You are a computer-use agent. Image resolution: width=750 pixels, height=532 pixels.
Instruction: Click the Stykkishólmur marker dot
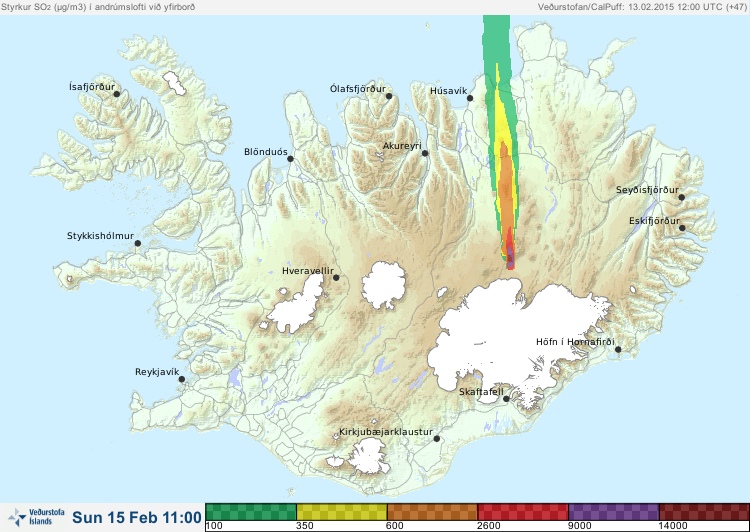pos(138,243)
